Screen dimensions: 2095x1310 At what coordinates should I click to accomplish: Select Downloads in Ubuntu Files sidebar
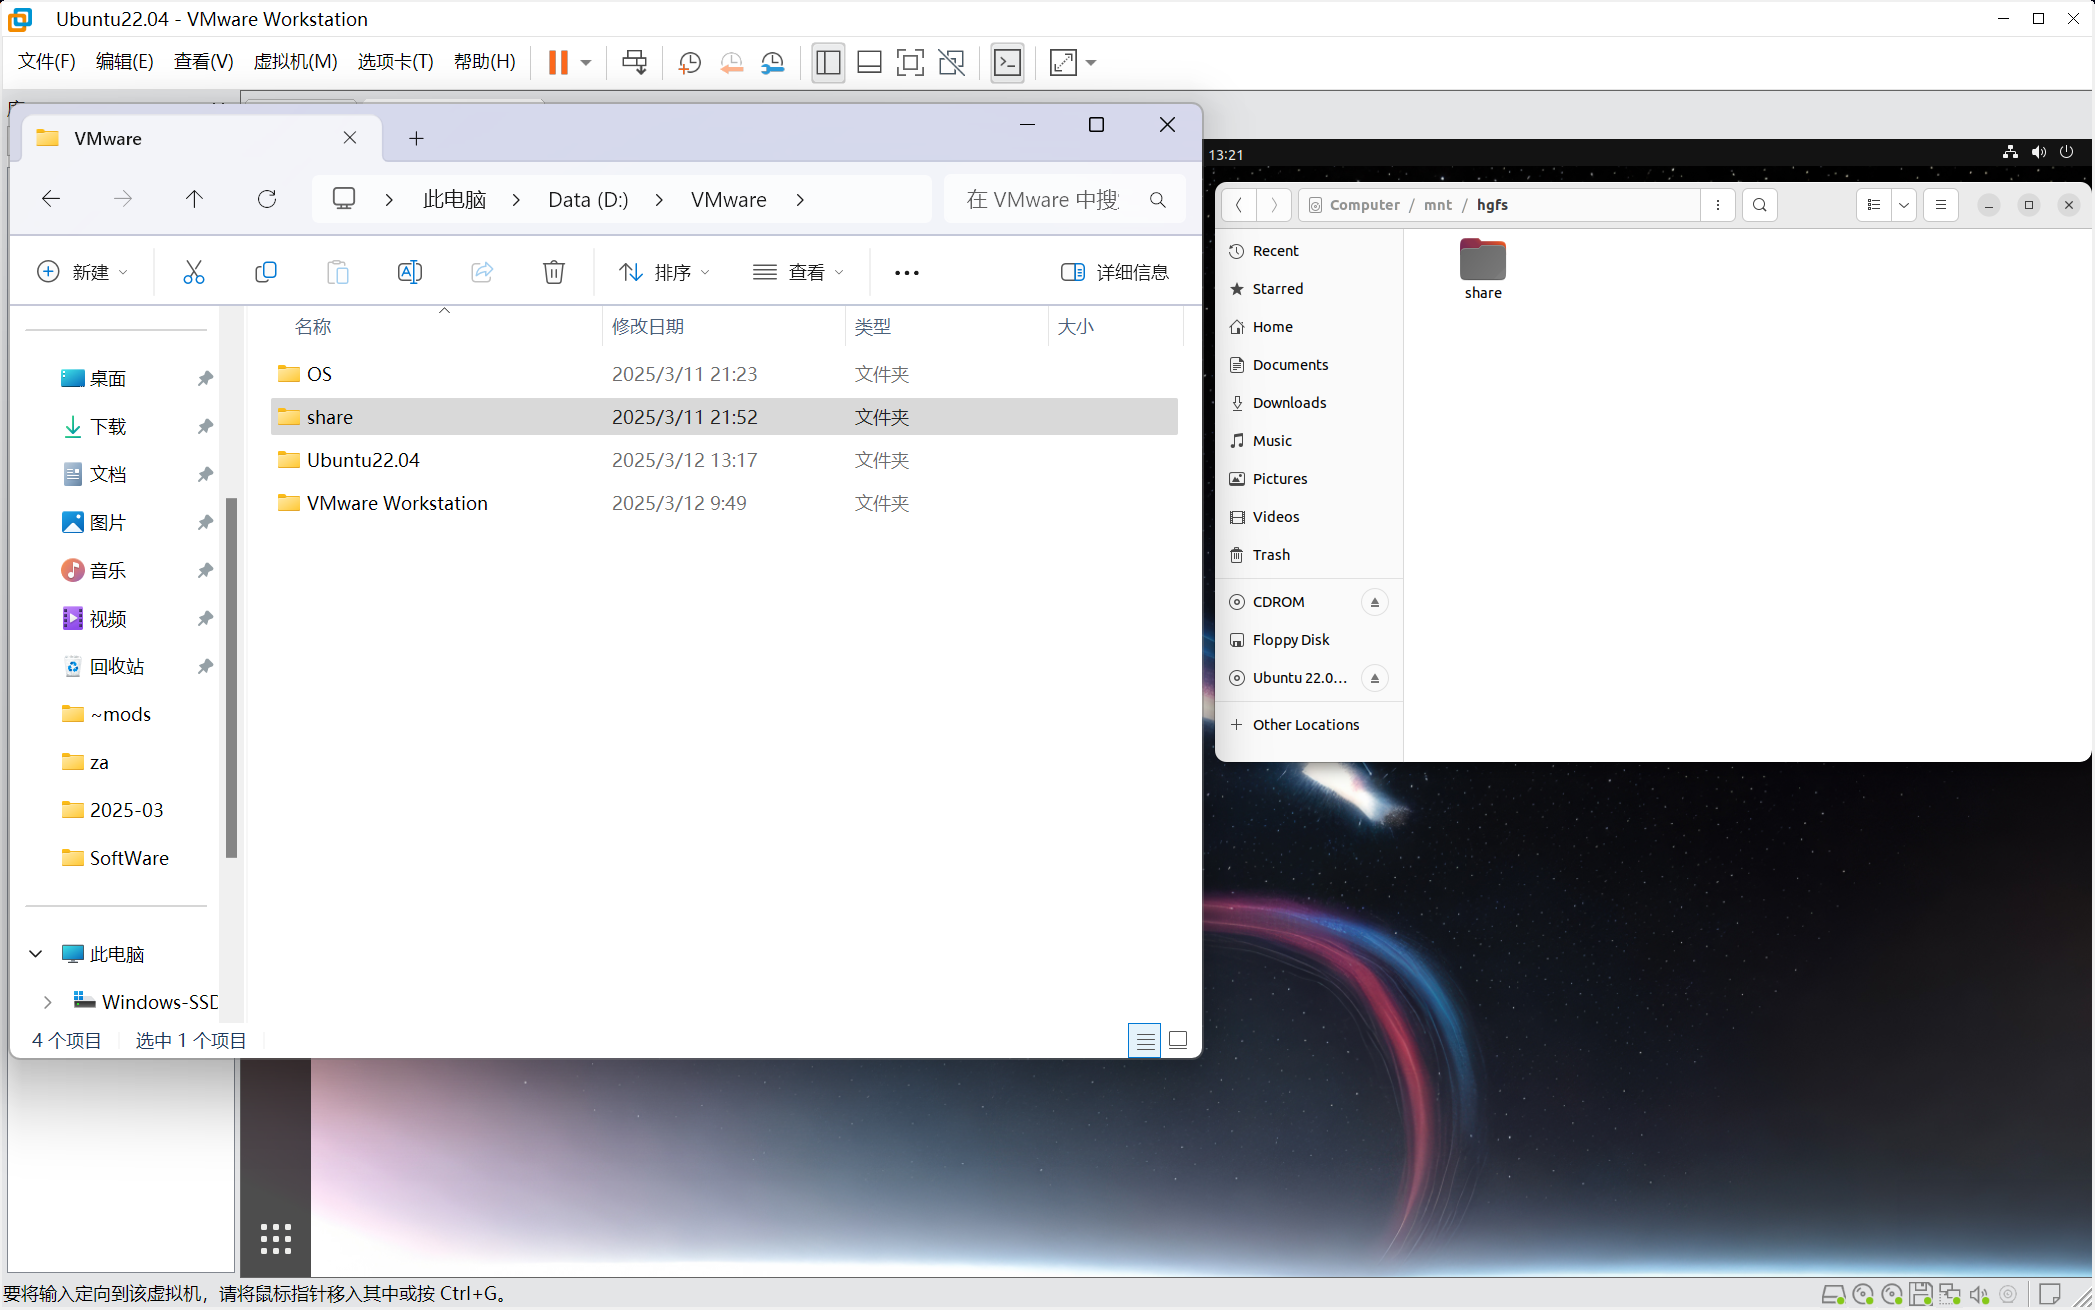(x=1289, y=403)
